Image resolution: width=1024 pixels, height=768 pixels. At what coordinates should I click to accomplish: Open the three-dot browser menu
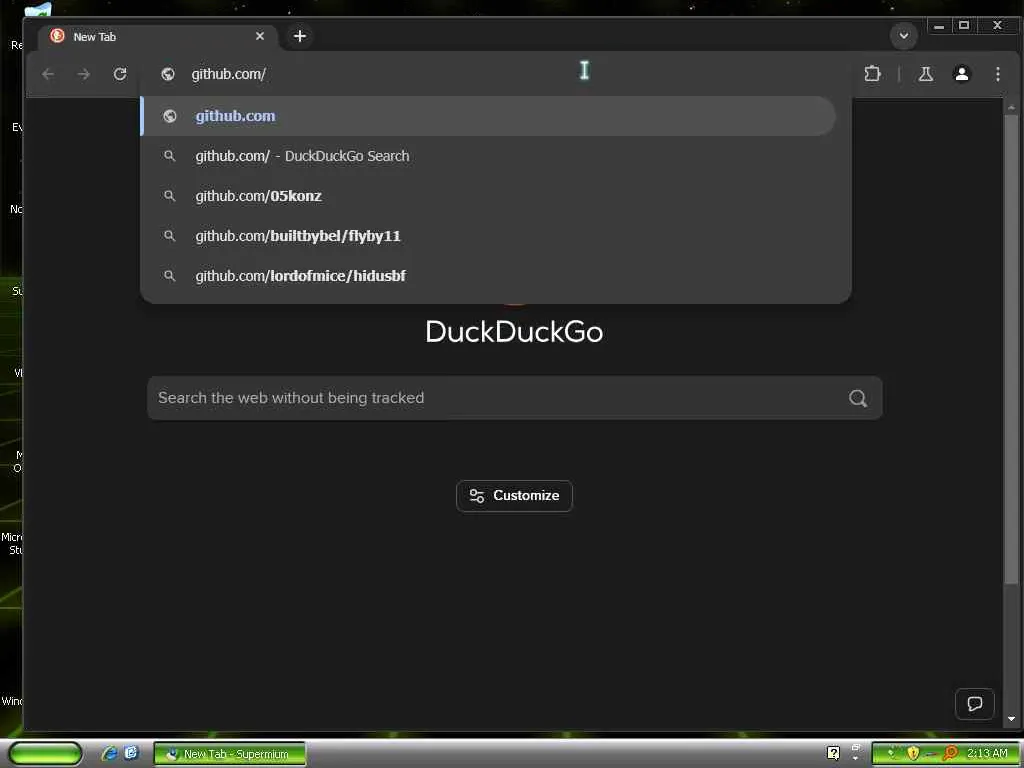pyautogui.click(x=997, y=74)
